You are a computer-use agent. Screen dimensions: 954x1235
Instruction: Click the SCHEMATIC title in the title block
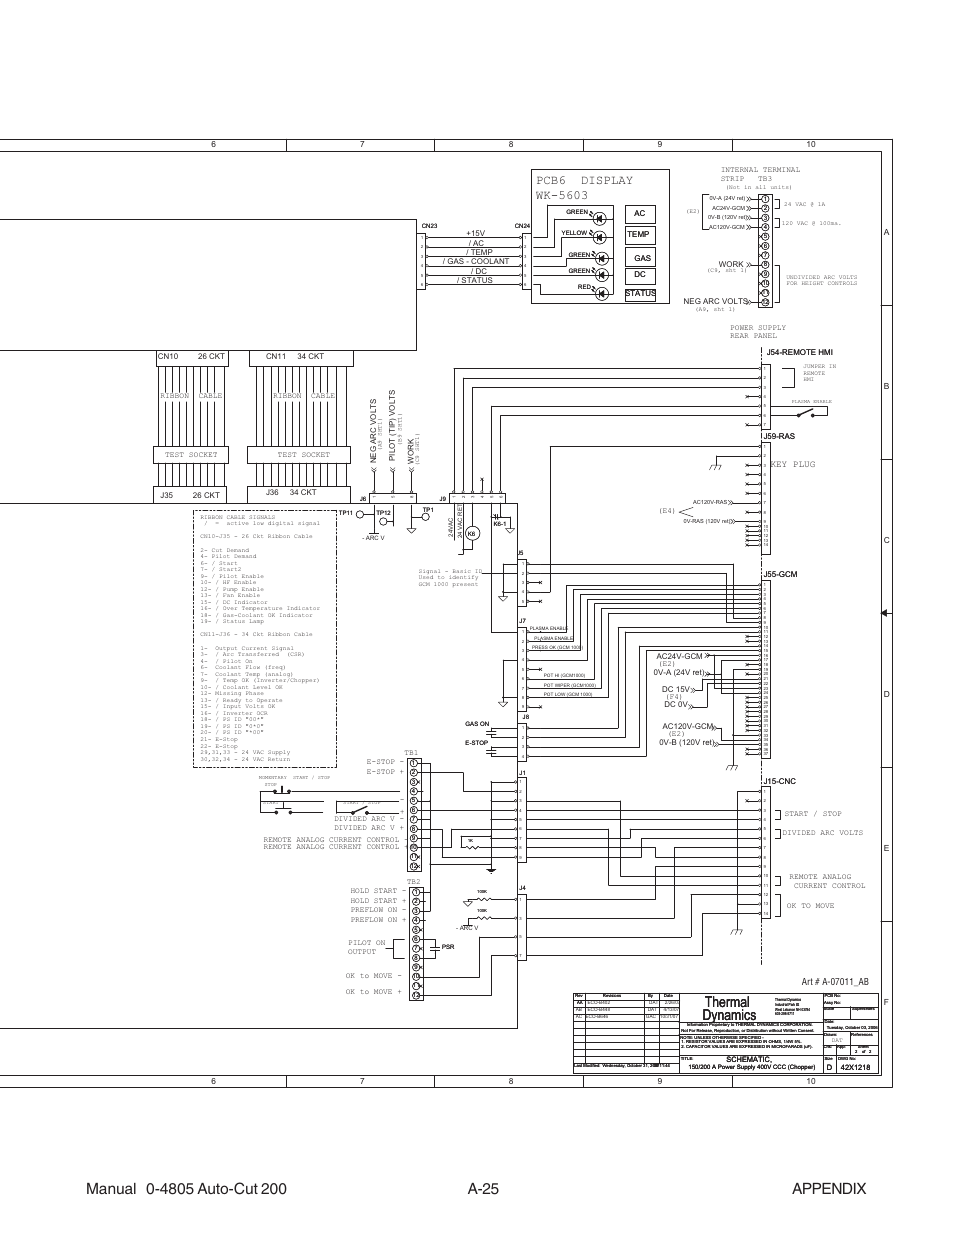pos(751,1060)
